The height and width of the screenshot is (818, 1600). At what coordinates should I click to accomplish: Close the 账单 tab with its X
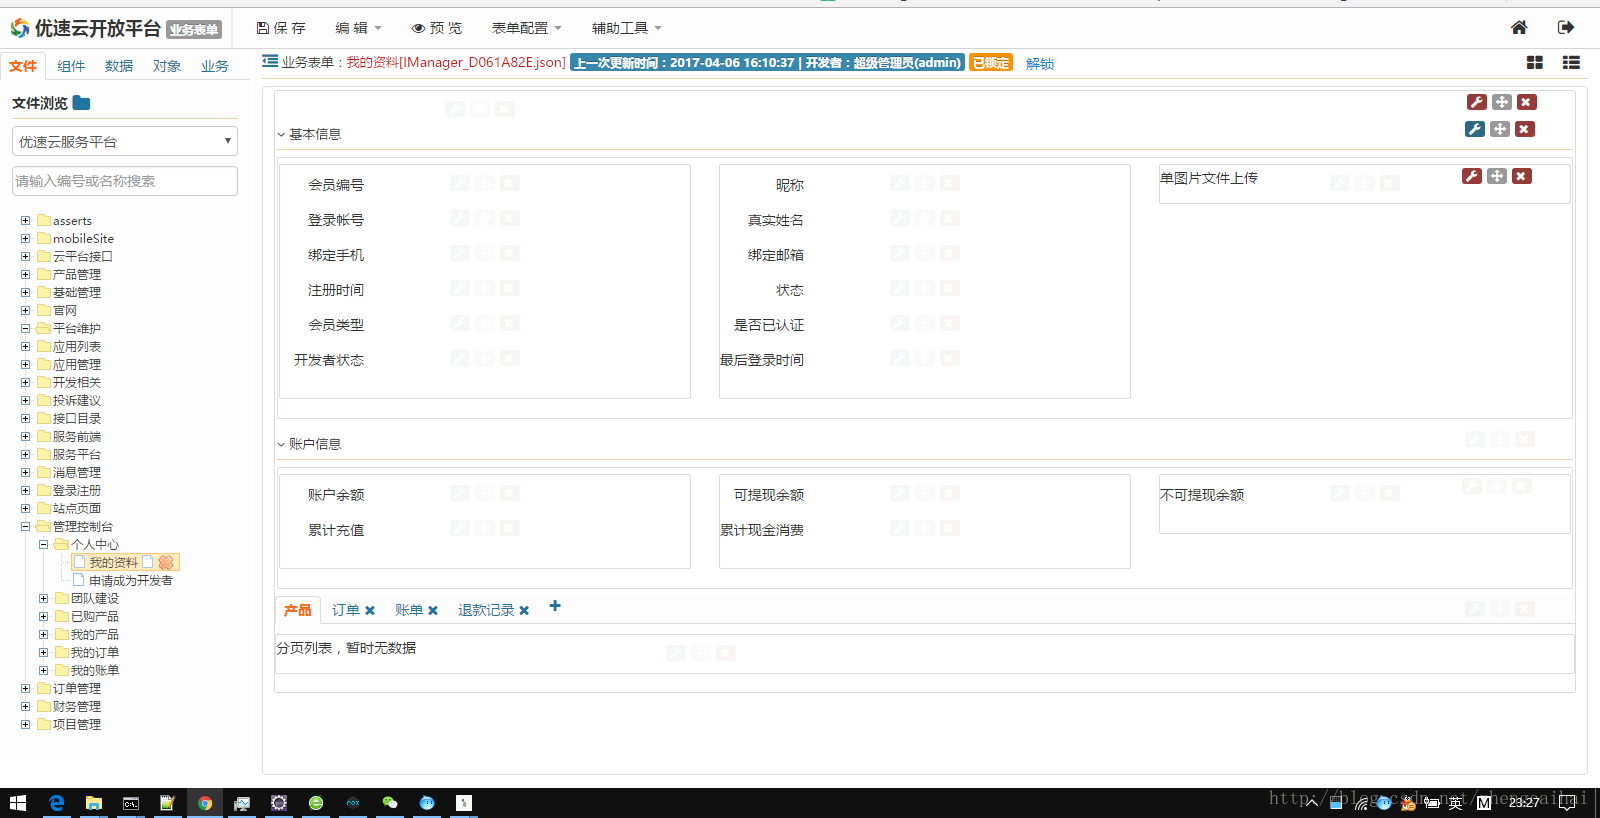pos(433,610)
